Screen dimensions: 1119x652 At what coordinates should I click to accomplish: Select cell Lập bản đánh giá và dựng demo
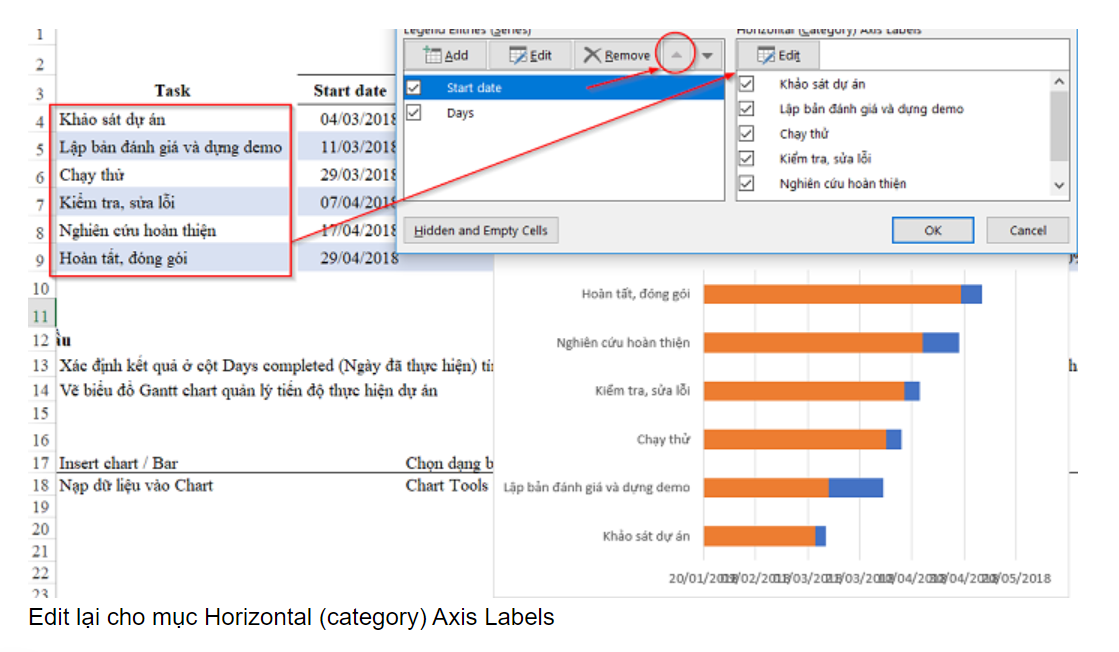[171, 147]
